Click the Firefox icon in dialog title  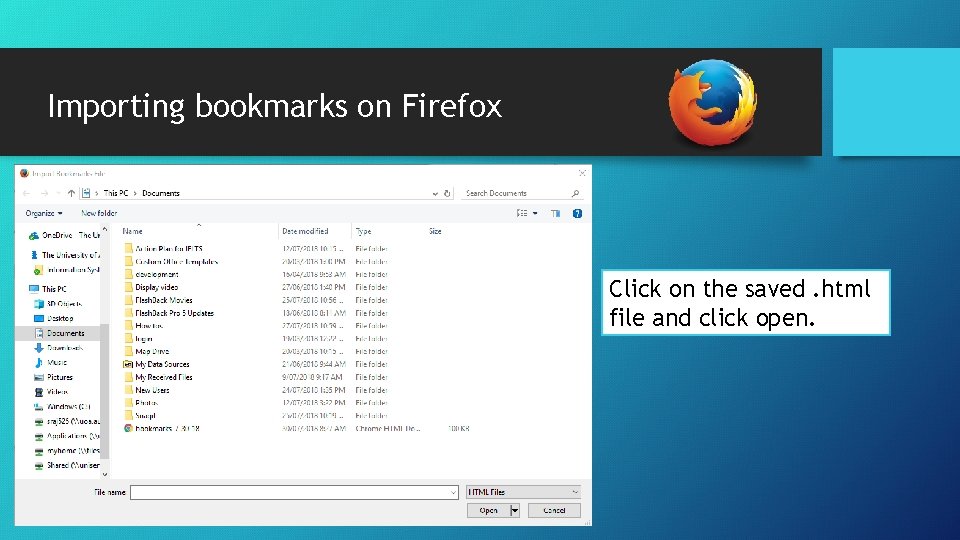pos(24,173)
